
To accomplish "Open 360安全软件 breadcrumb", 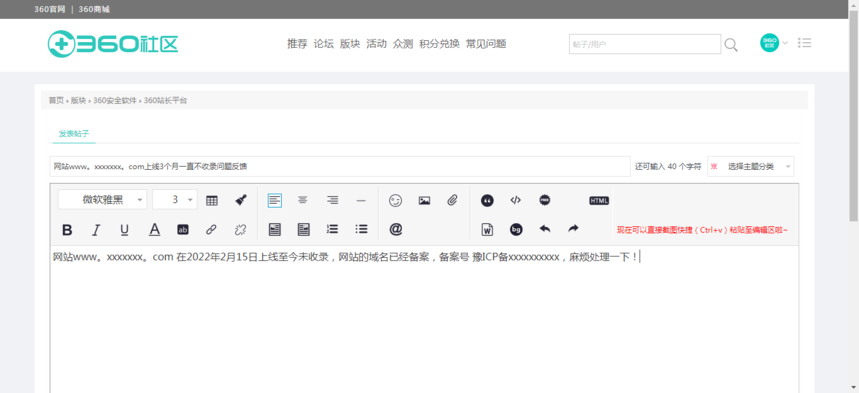I will click(115, 100).
